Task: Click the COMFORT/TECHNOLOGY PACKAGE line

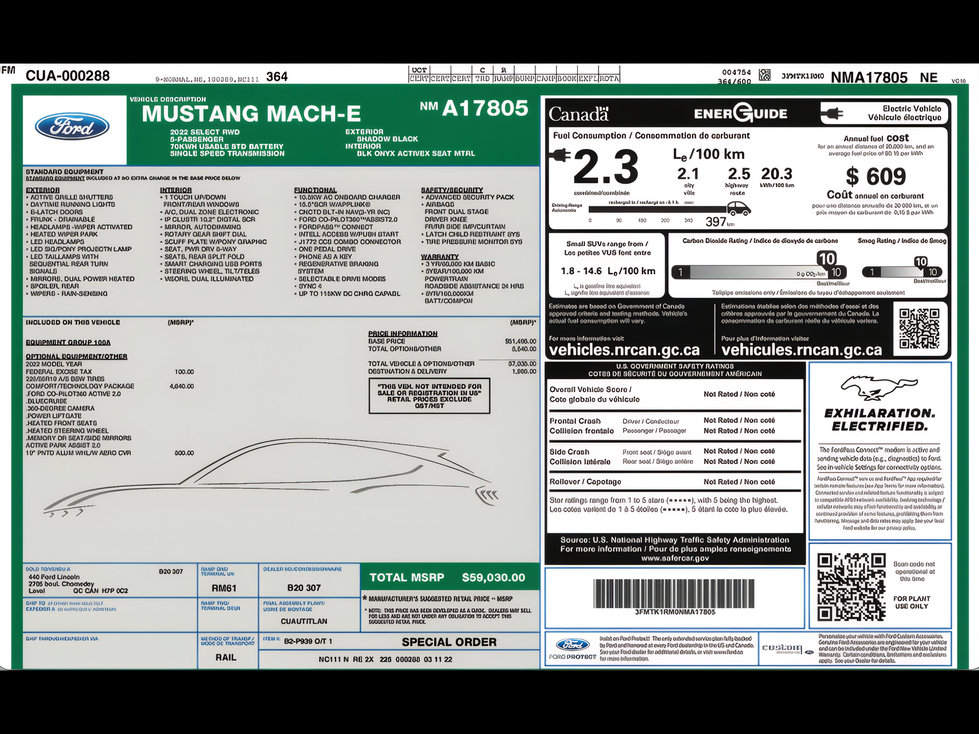Action: point(110,386)
